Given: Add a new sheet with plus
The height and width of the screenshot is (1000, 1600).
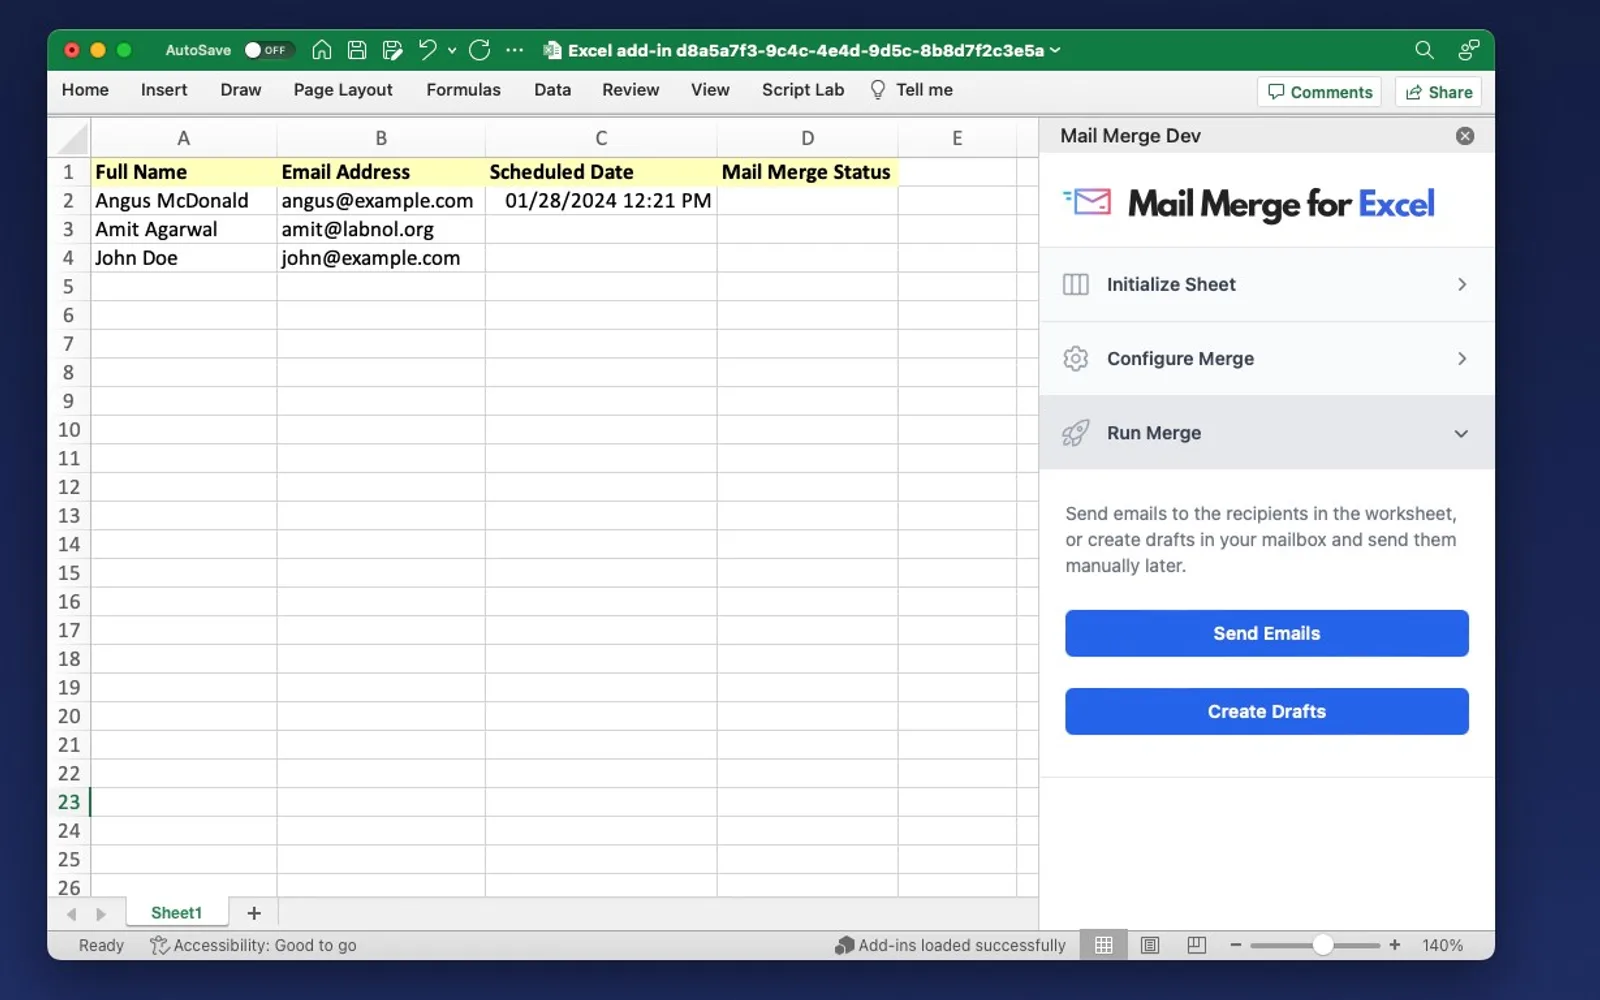Looking at the screenshot, I should tap(254, 913).
